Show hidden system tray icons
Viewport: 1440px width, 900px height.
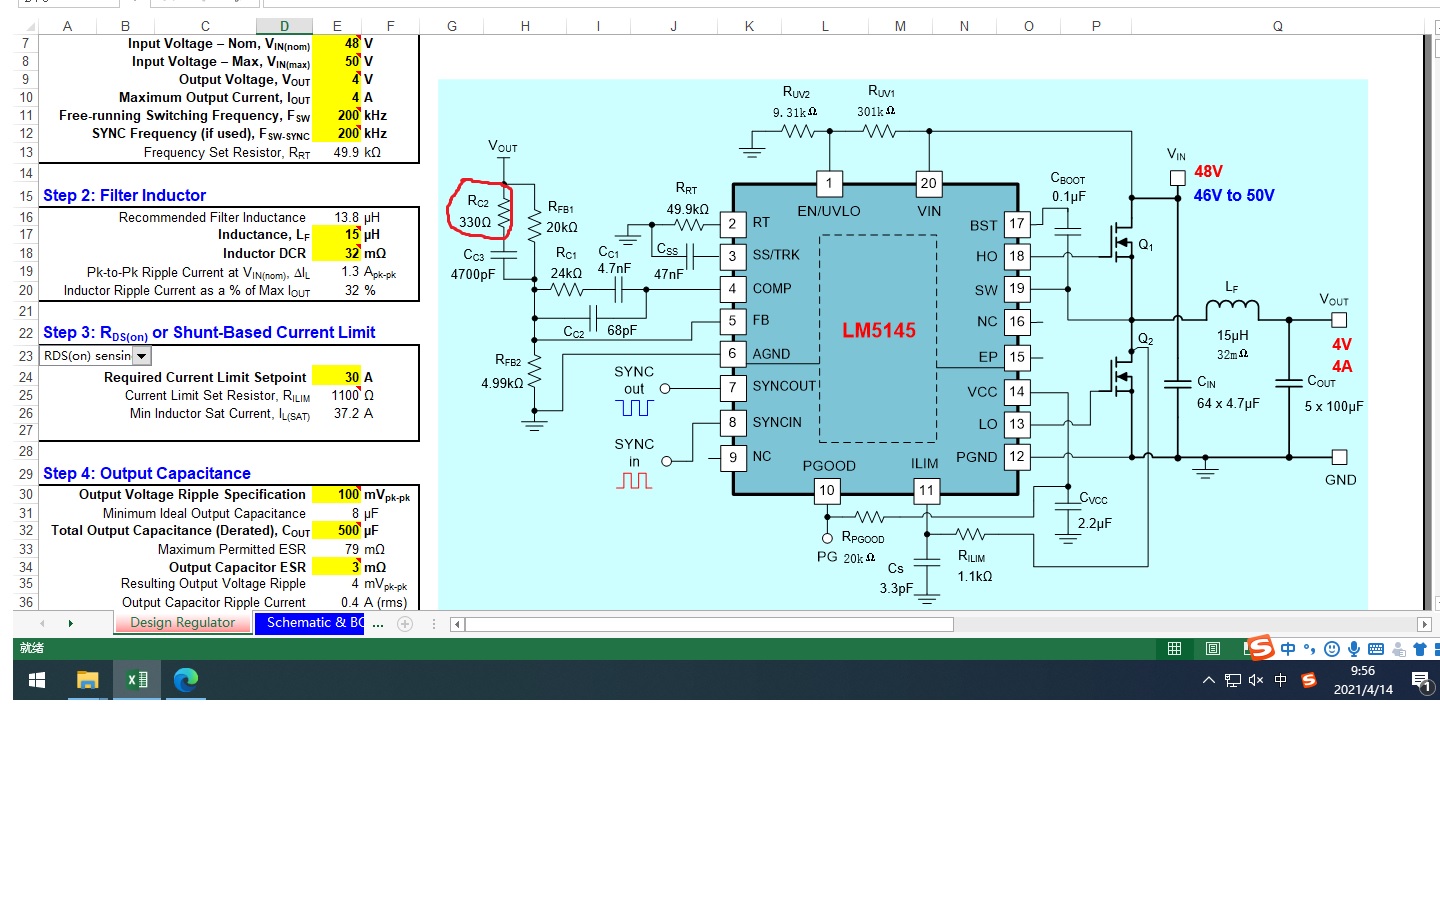1209,681
